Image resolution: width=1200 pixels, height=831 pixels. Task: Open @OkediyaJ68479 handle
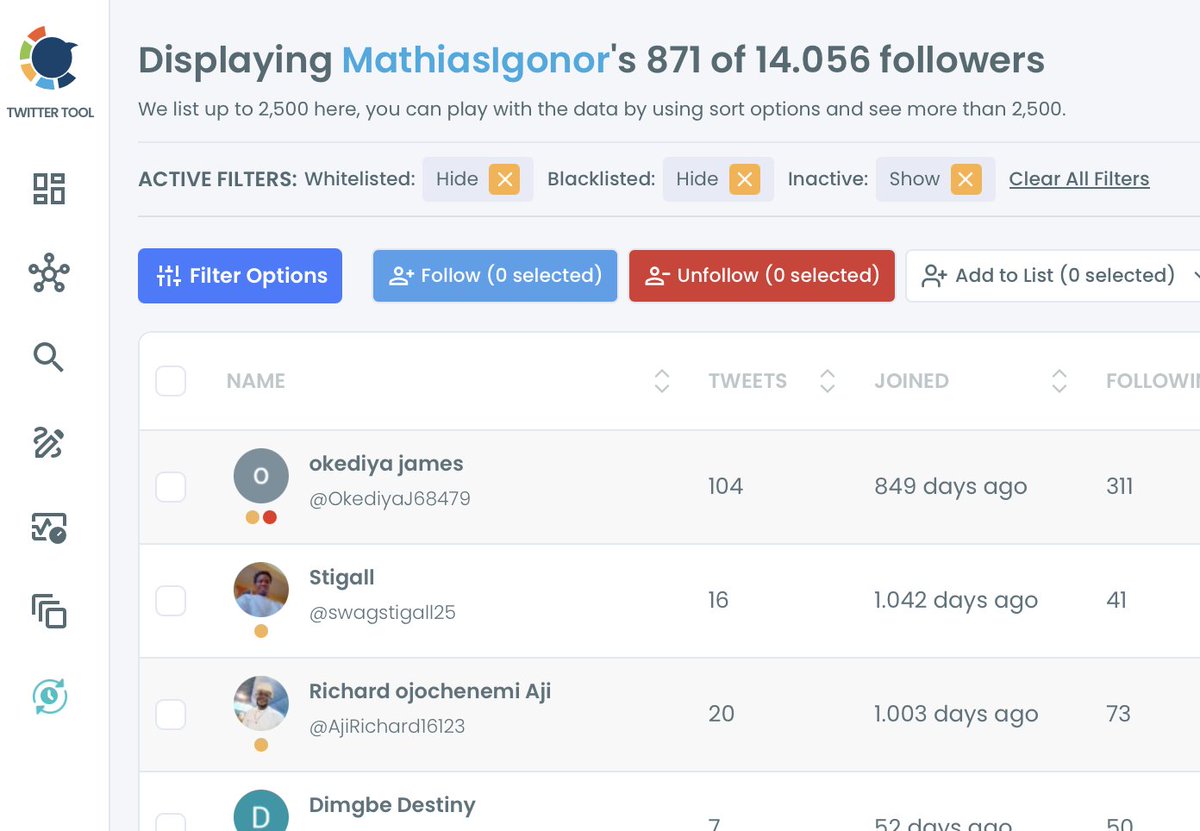(x=390, y=498)
